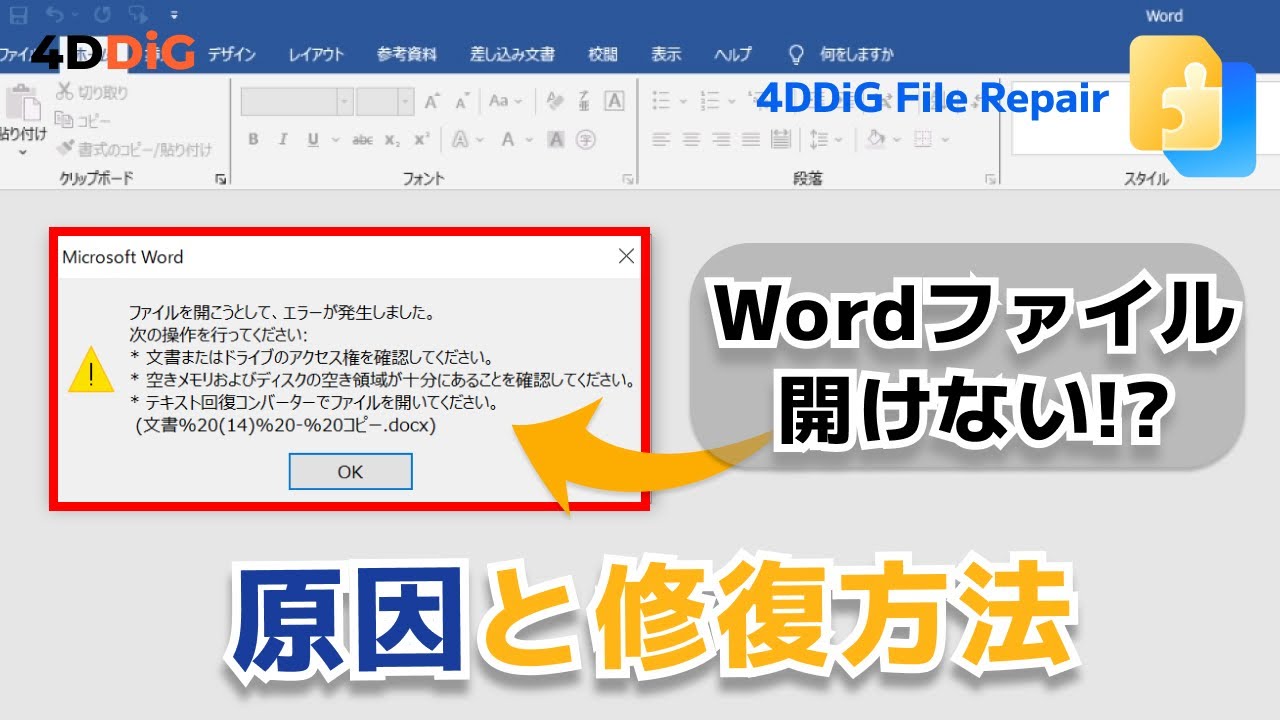
Task: Toggle Underline formatting
Action: click(313, 140)
